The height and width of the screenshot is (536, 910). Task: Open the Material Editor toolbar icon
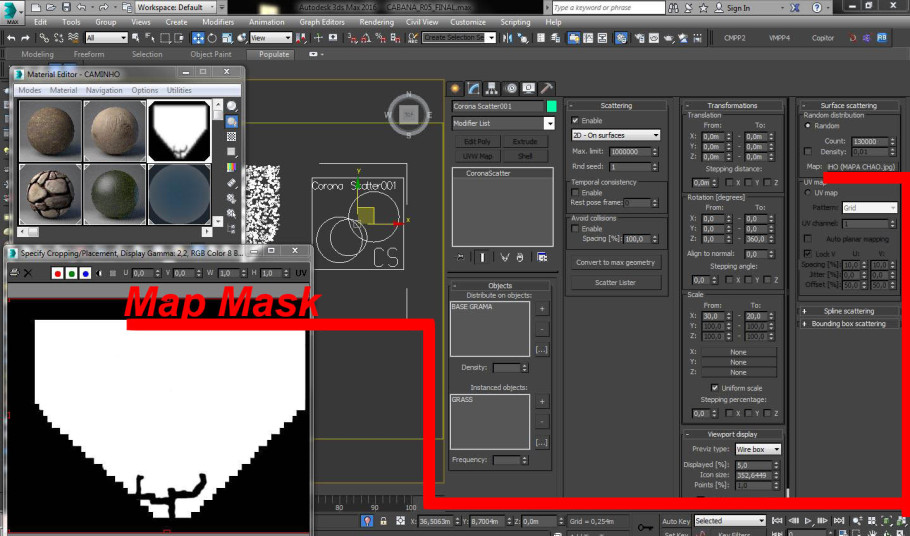click(621, 38)
